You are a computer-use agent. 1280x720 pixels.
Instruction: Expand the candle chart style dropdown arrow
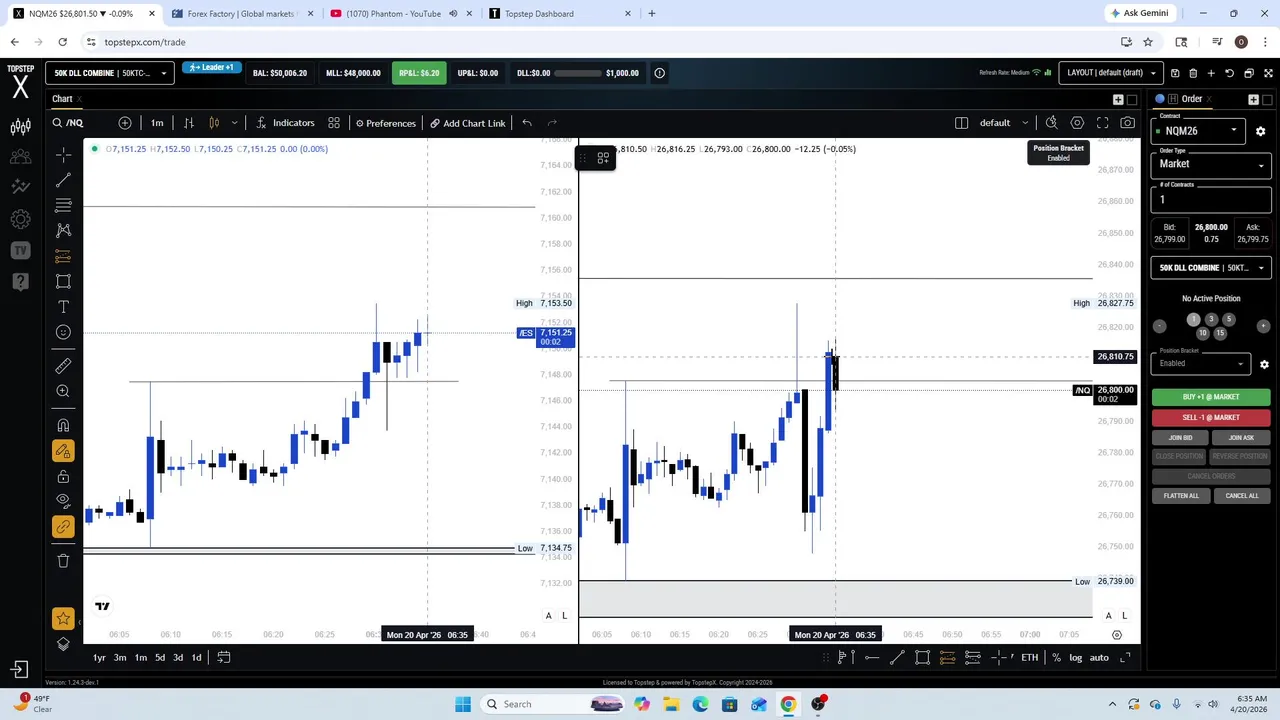[x=235, y=123]
